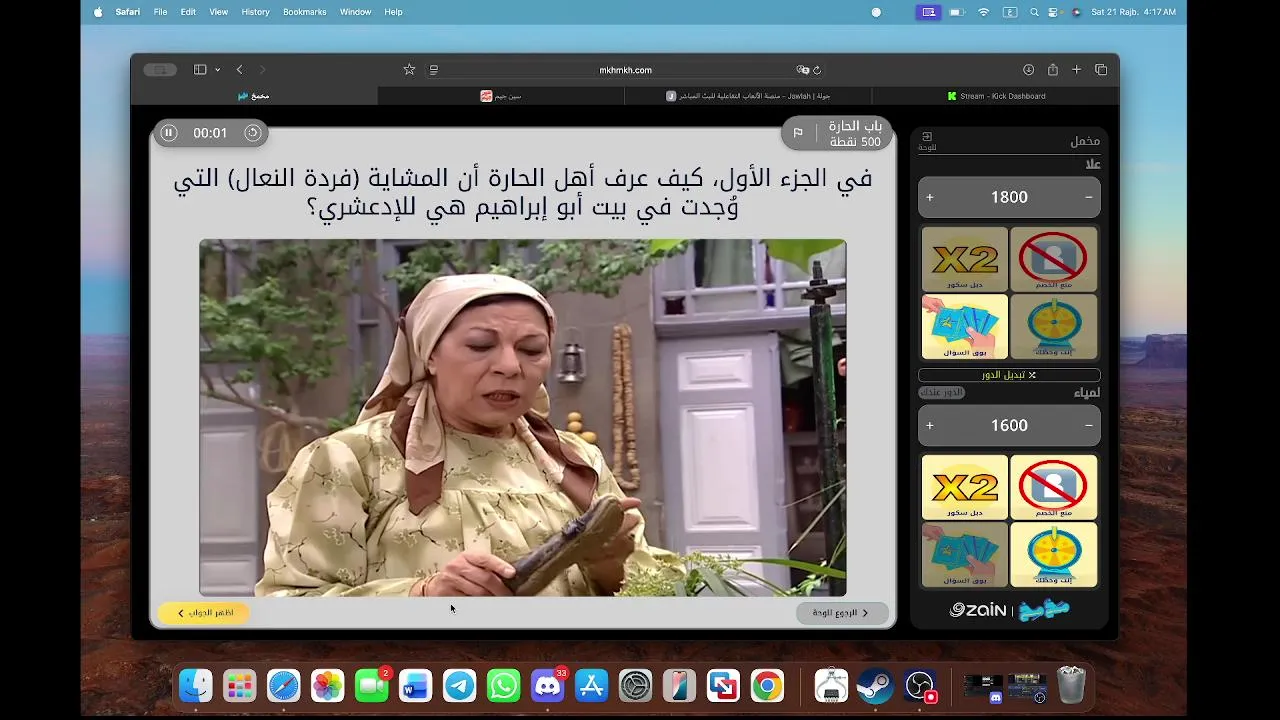Increase لمياء's score with the plus button

930,426
